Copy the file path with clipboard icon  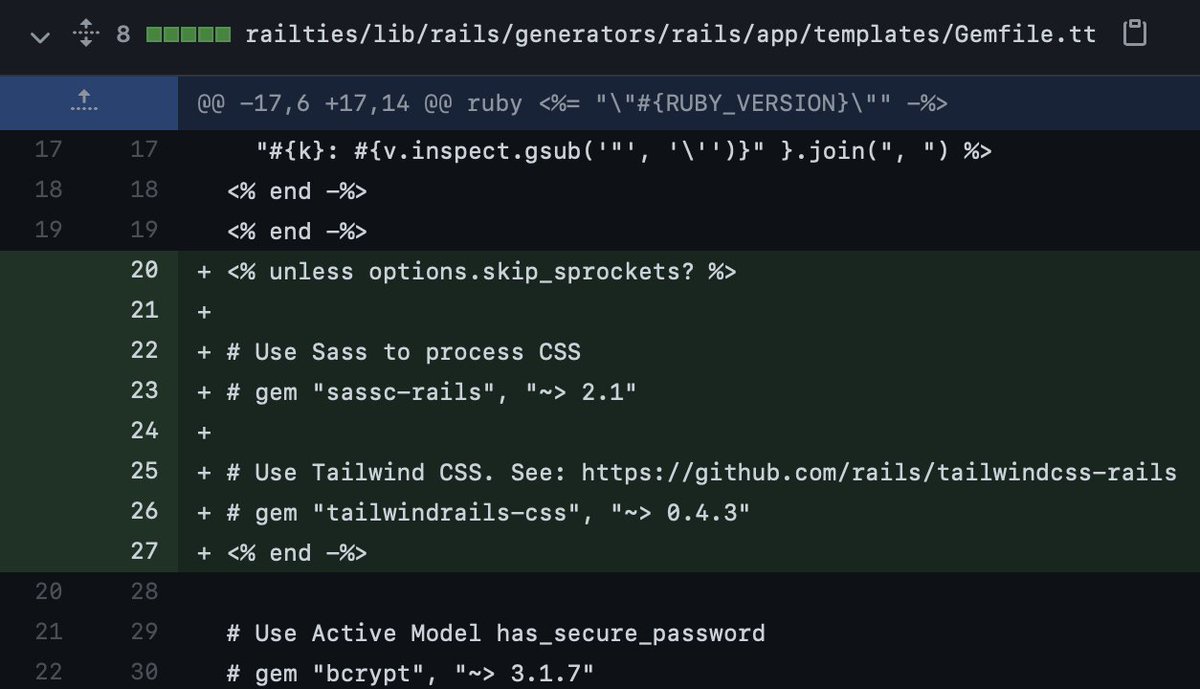pos(1134,34)
